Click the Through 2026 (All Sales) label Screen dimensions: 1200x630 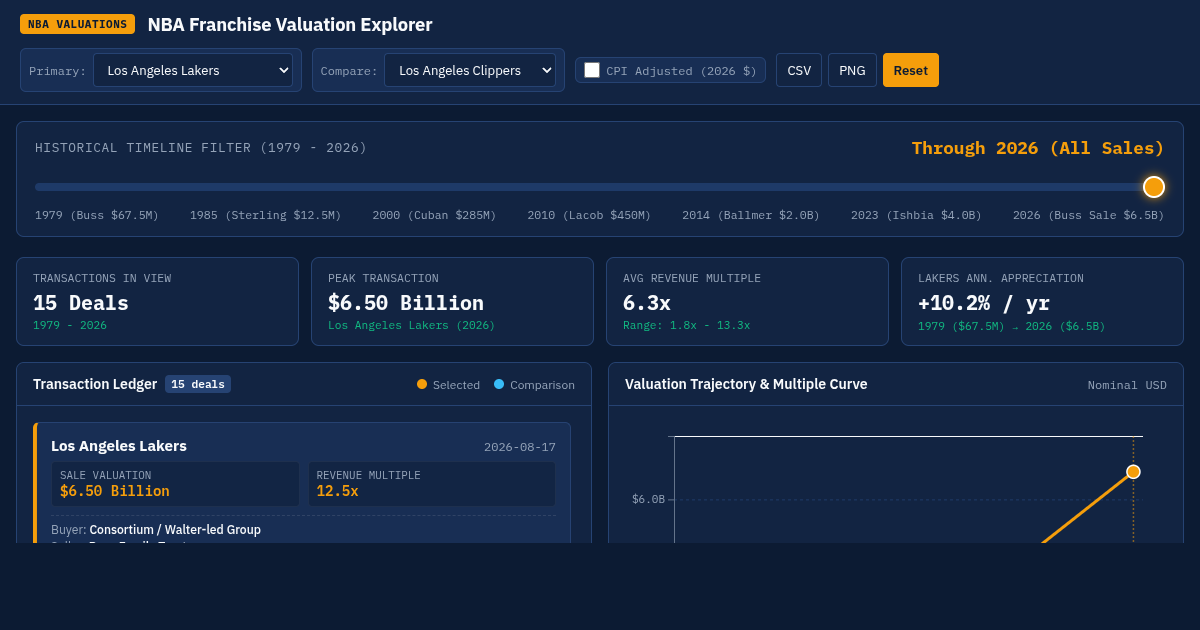click(x=1038, y=148)
